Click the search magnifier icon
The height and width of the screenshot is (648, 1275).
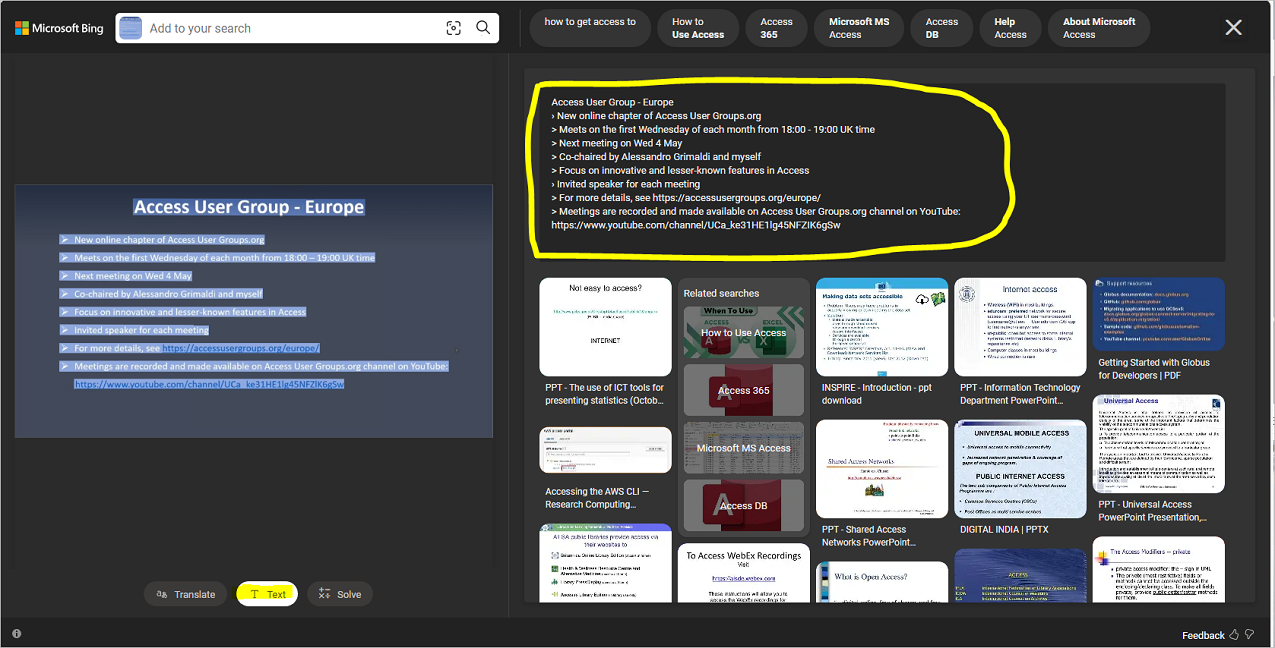point(483,28)
